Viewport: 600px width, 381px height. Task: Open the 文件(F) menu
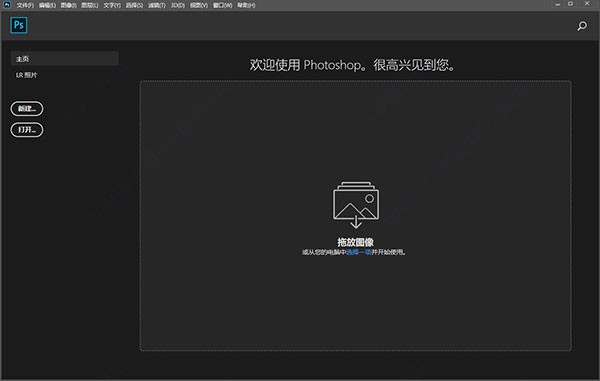pyautogui.click(x=25, y=5)
